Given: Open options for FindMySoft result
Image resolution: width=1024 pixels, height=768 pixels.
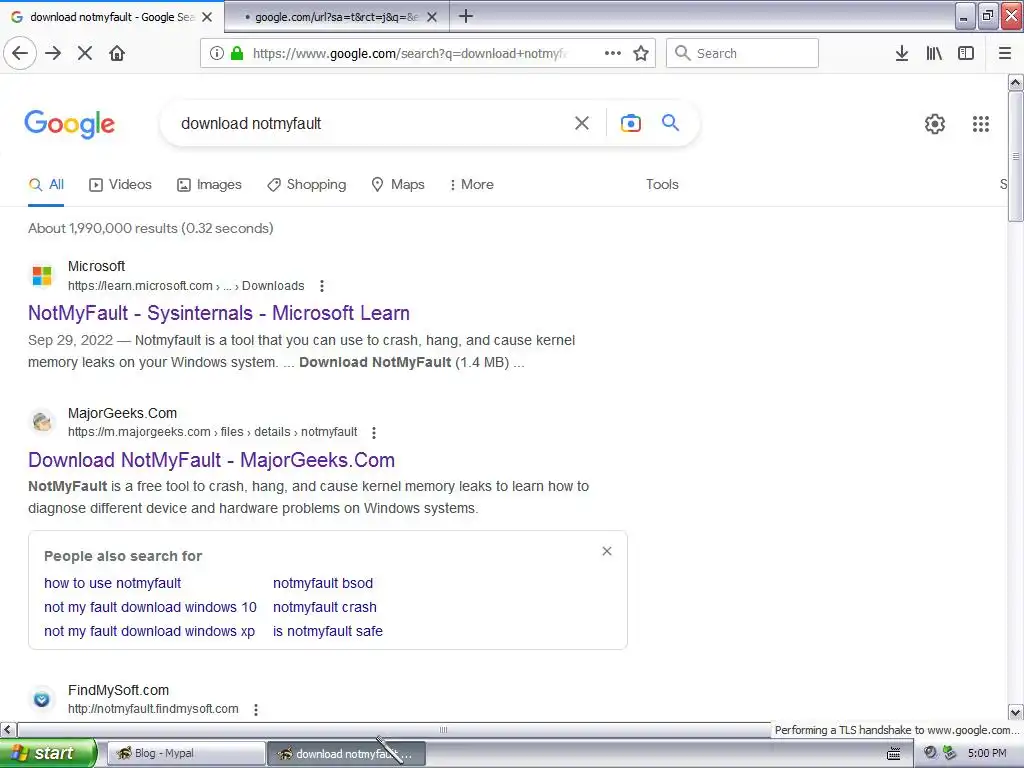Looking at the screenshot, I should point(256,709).
